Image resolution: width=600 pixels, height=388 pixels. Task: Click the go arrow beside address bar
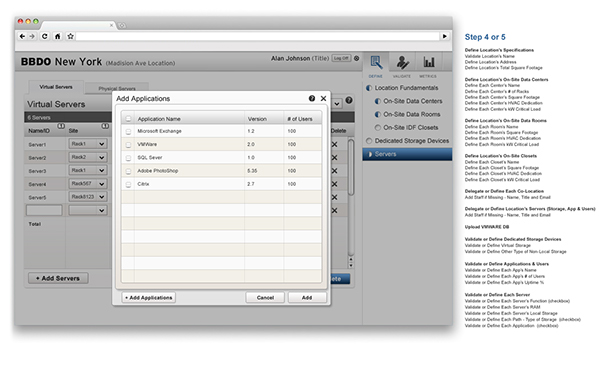(x=445, y=36)
